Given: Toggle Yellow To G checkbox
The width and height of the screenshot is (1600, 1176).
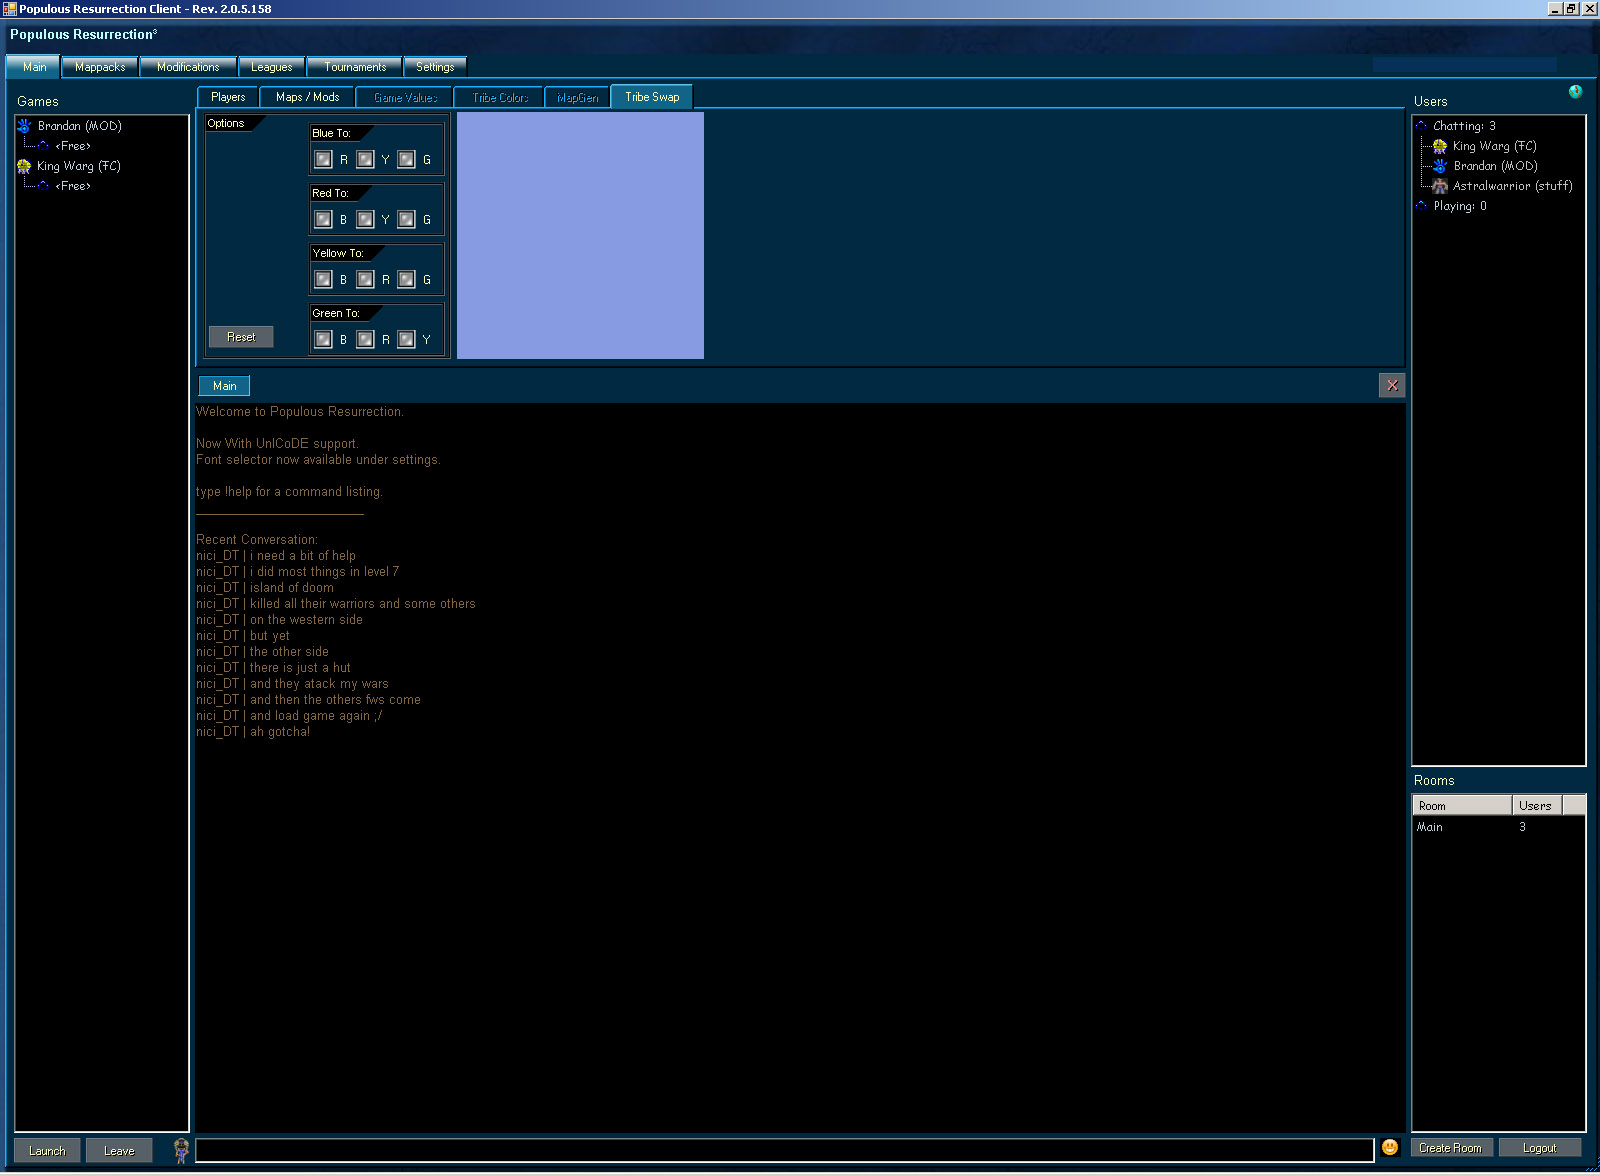Looking at the screenshot, I should (x=407, y=279).
